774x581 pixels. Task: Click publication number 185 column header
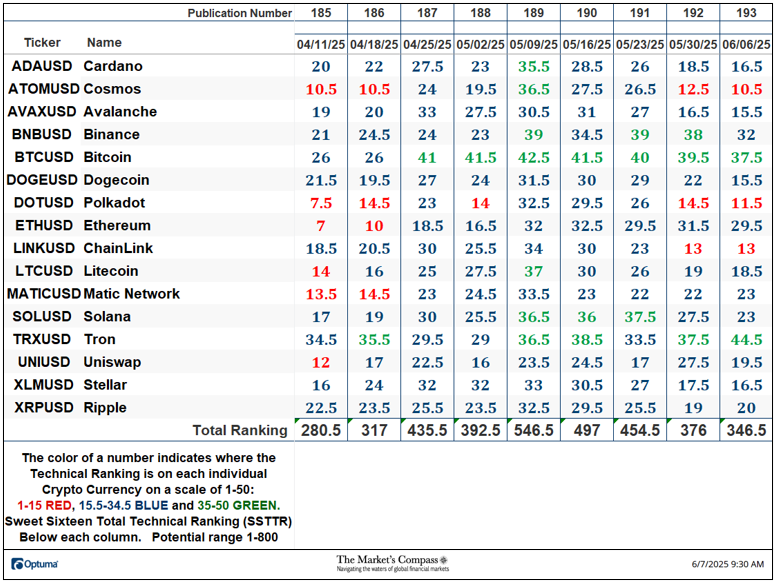click(x=321, y=13)
